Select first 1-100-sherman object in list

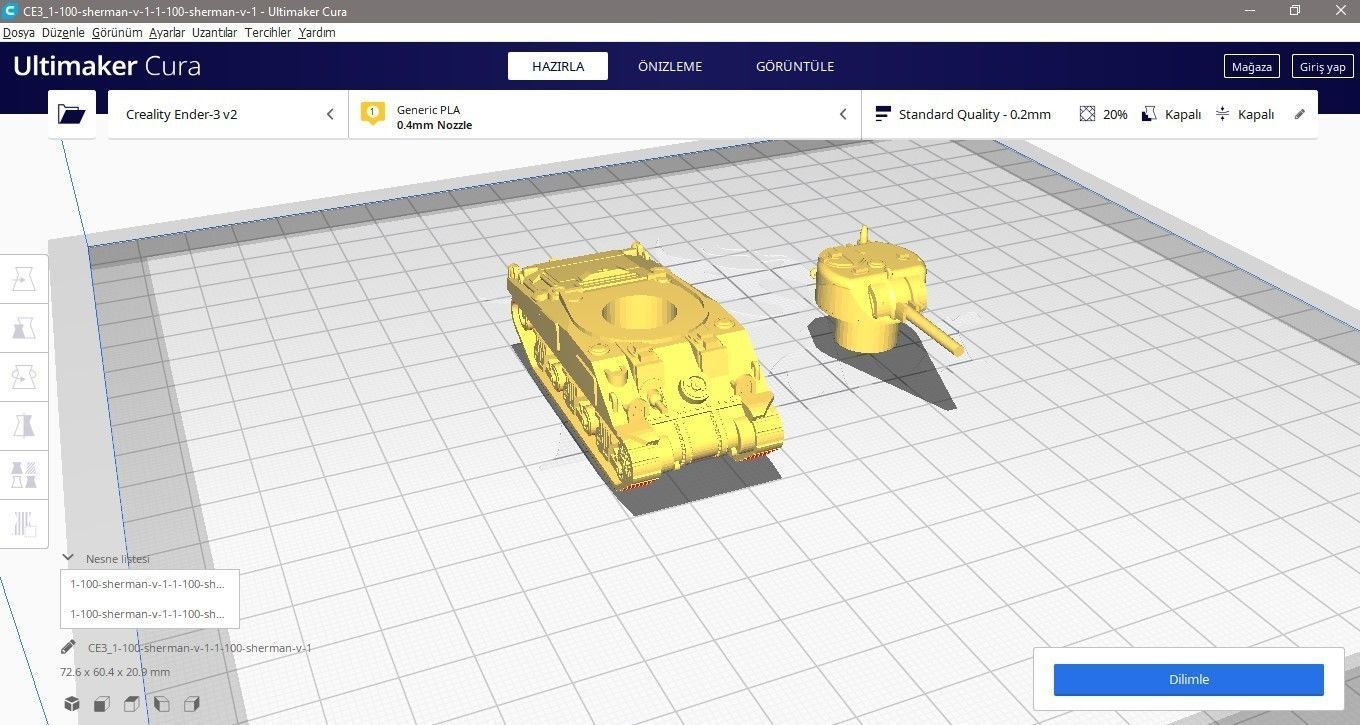149,584
